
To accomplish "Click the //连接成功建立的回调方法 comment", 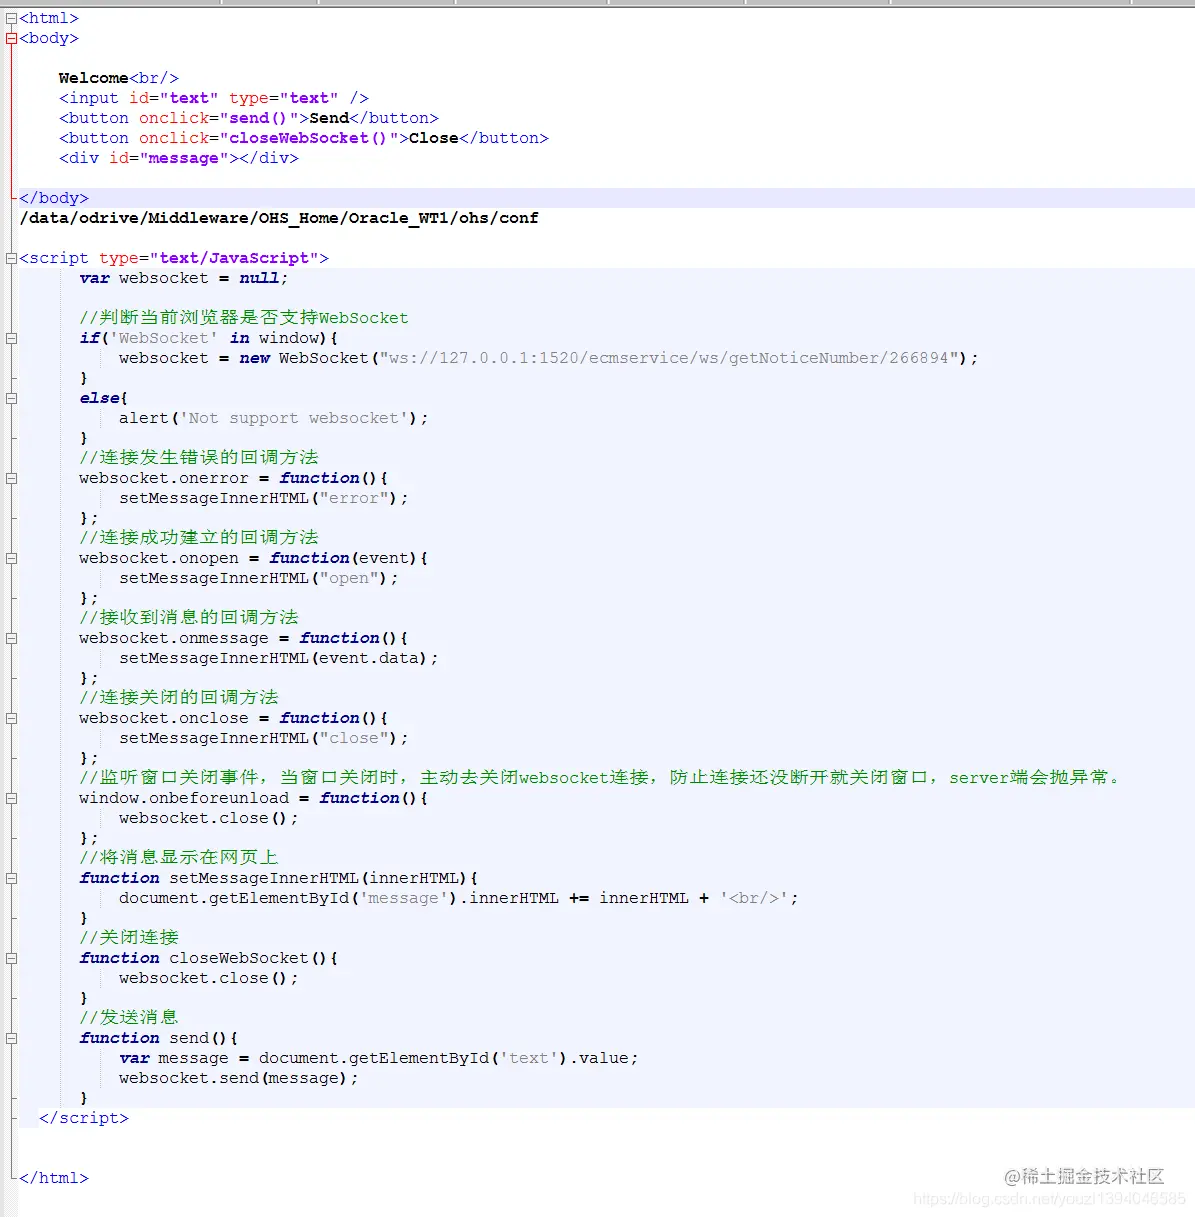I will (x=199, y=537).
